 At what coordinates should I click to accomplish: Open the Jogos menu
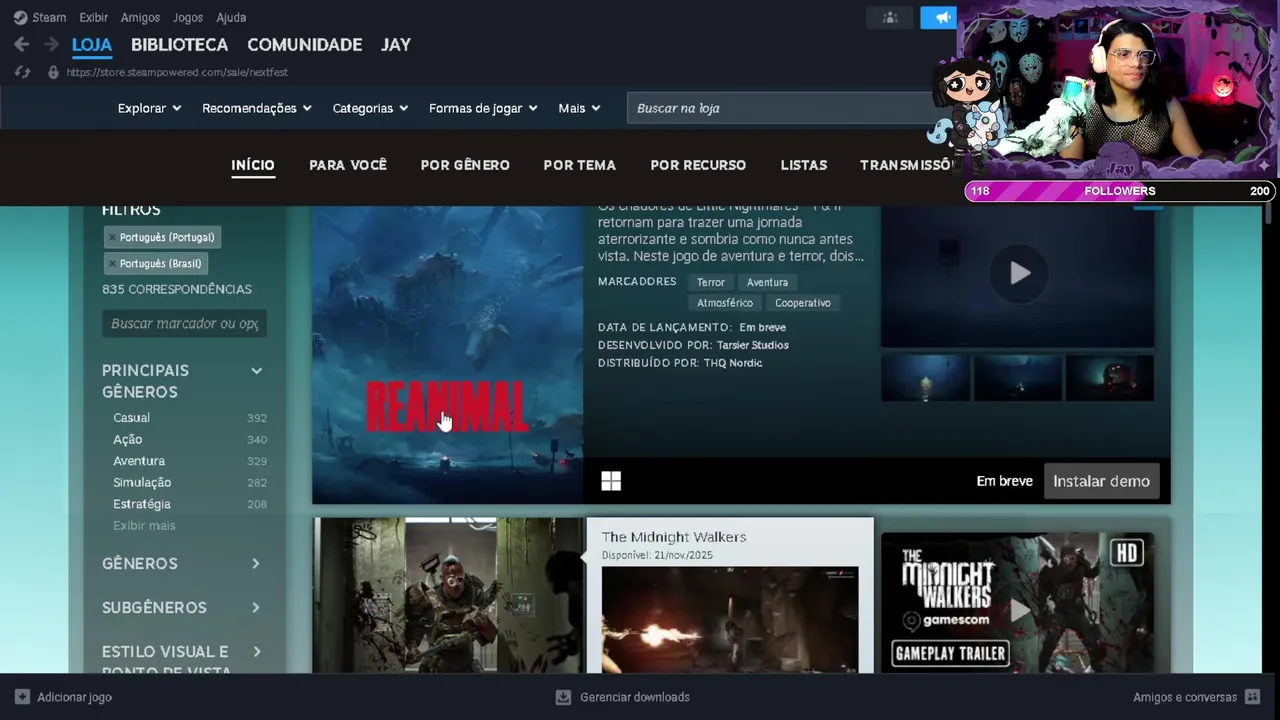point(188,17)
